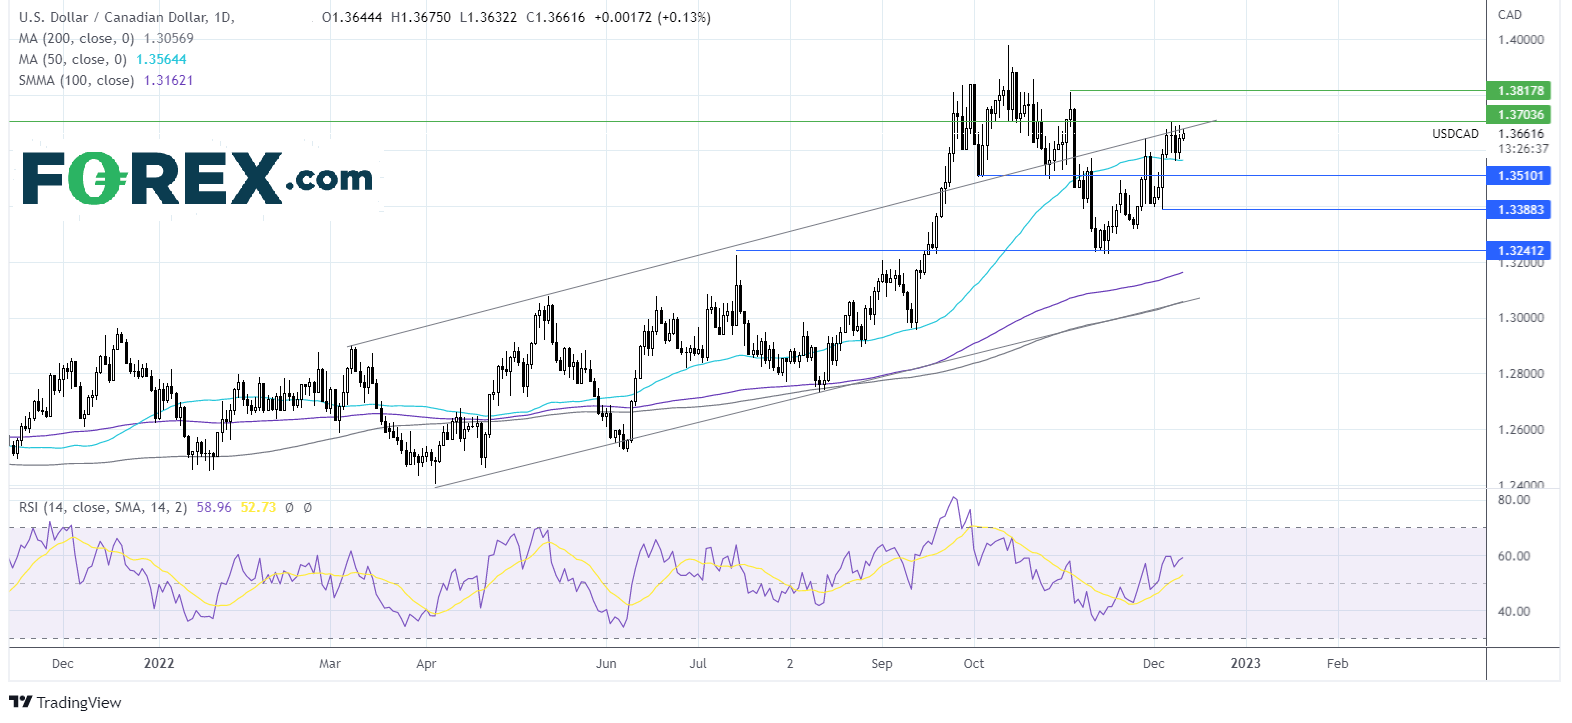
Task: Click the close price C1.36616
Action: pos(555,17)
